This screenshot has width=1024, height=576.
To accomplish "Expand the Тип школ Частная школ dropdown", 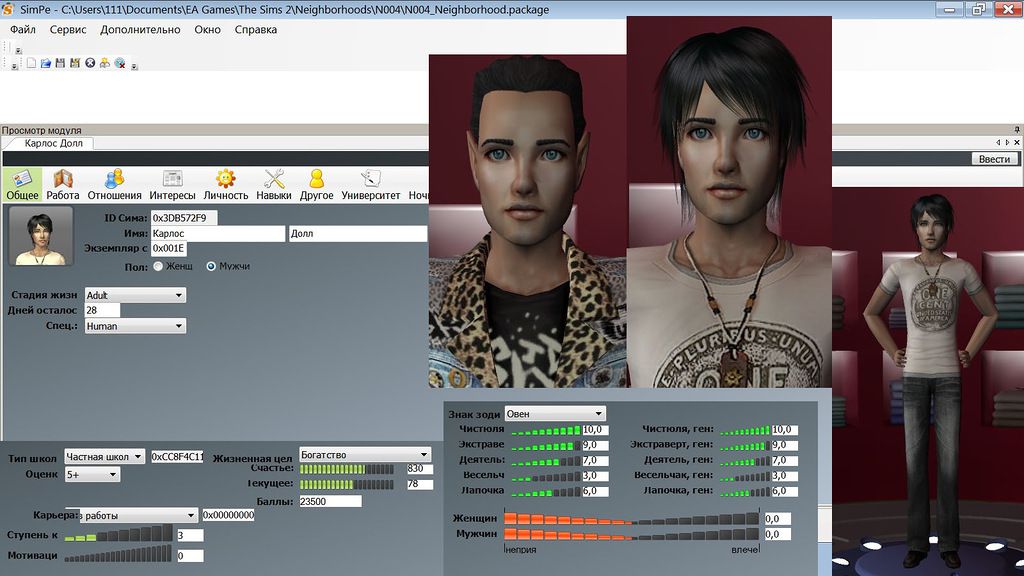I will (138, 456).
